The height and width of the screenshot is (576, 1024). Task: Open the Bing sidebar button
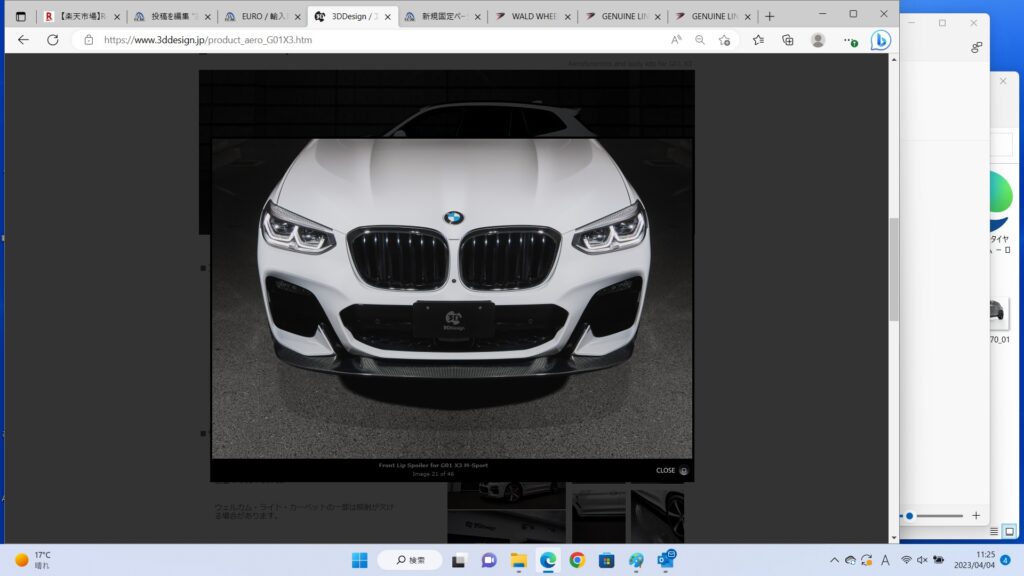[880, 40]
